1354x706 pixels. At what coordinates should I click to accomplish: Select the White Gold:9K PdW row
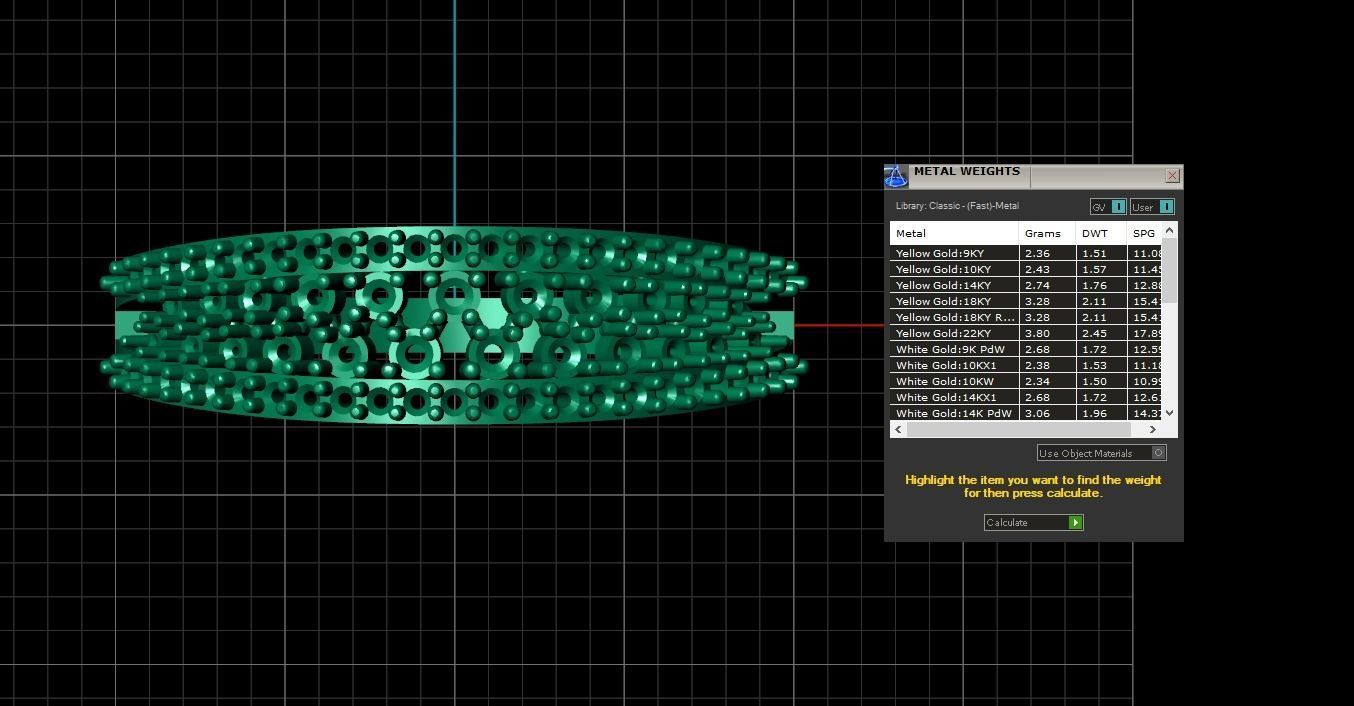1026,349
